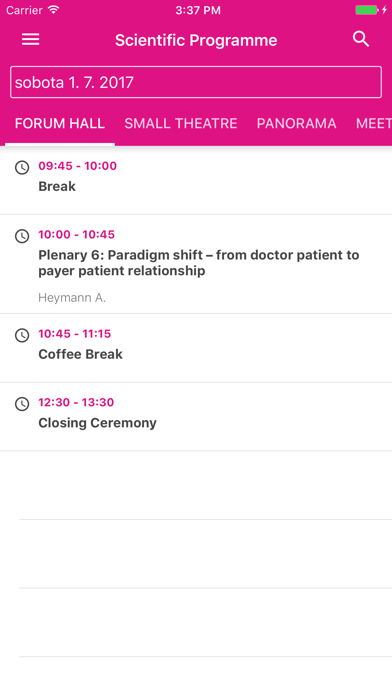Viewport: 392px width, 696px height.
Task: Select speaker name Heymann A.
Action: [x=72, y=297]
